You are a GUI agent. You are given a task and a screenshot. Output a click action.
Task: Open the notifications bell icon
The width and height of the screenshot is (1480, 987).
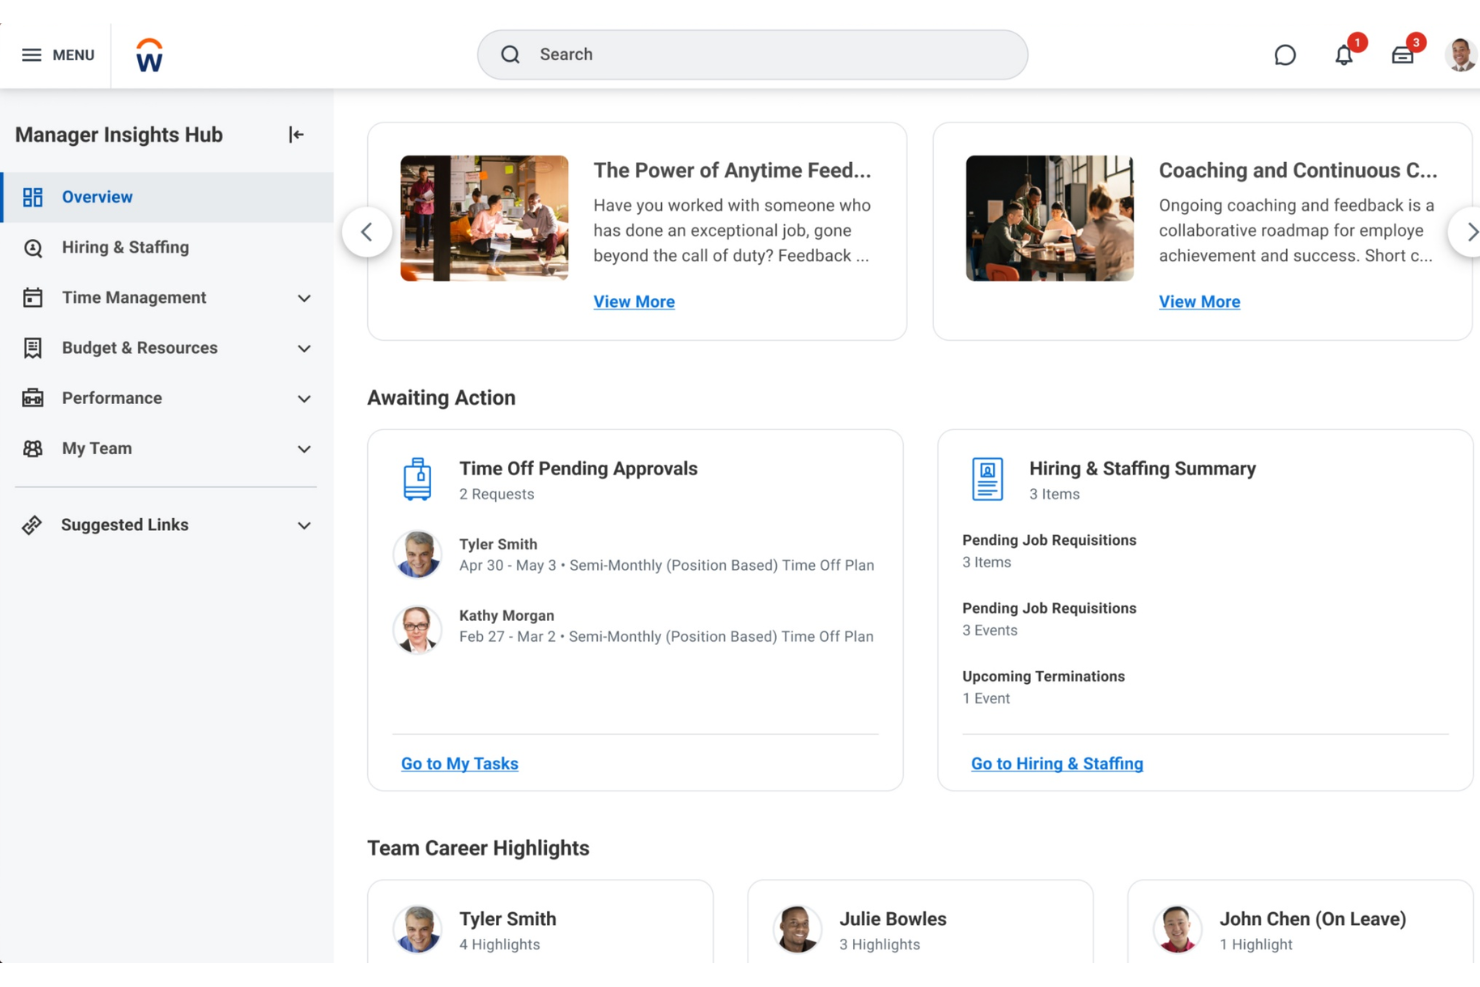(1343, 55)
